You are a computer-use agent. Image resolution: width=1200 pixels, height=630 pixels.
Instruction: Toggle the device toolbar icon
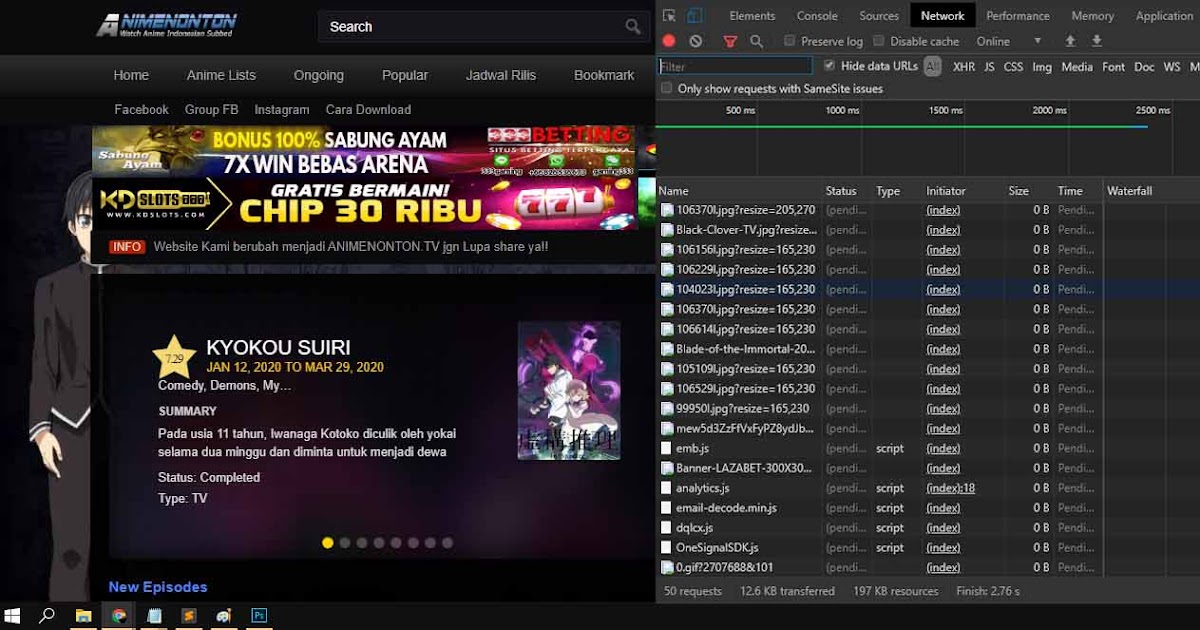[x=694, y=16]
